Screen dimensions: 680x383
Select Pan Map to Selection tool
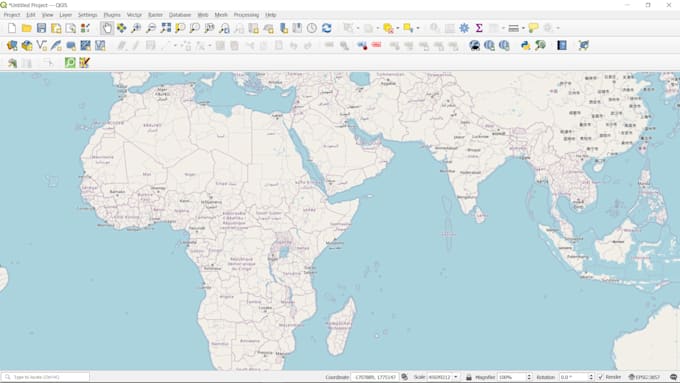click(x=121, y=28)
